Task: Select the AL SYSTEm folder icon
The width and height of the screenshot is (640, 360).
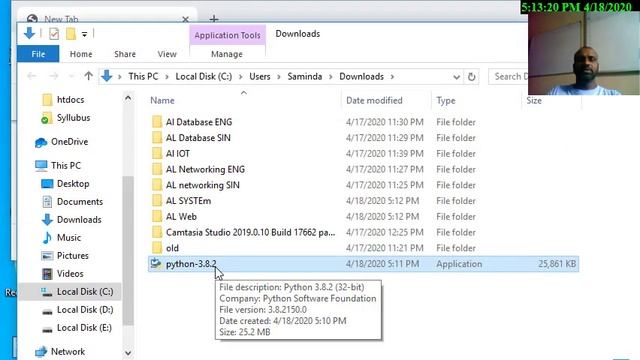Action: pyautogui.click(x=157, y=201)
